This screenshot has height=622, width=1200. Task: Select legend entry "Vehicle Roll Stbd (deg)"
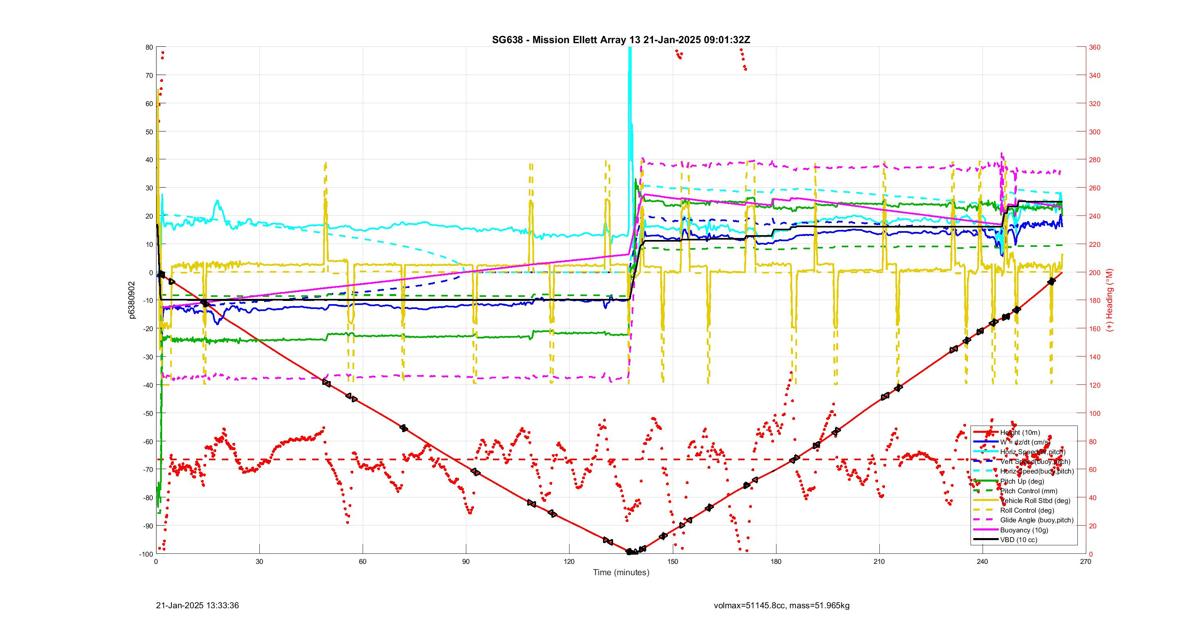pyautogui.click(x=1037, y=500)
